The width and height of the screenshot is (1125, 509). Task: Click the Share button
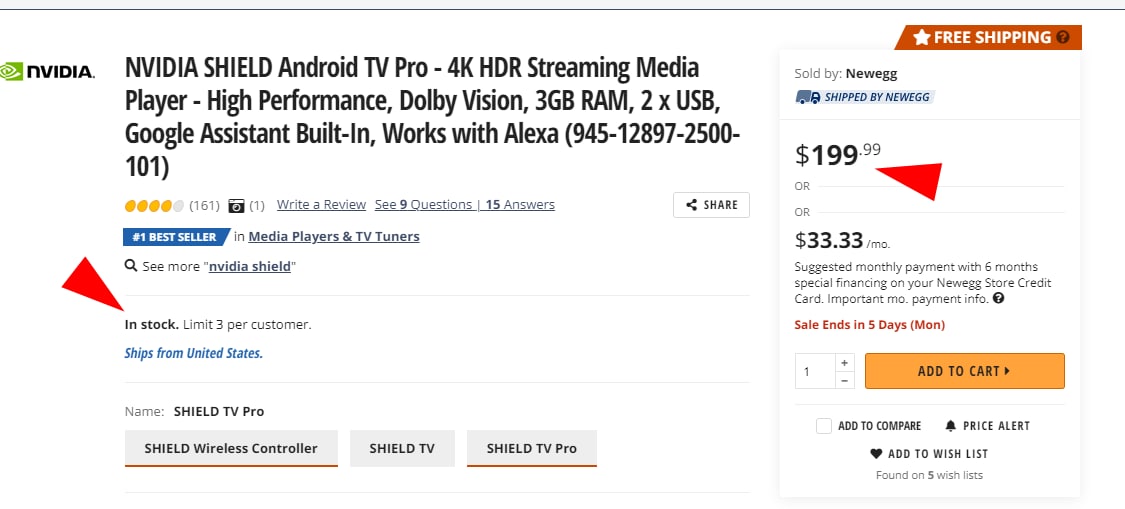(711, 205)
